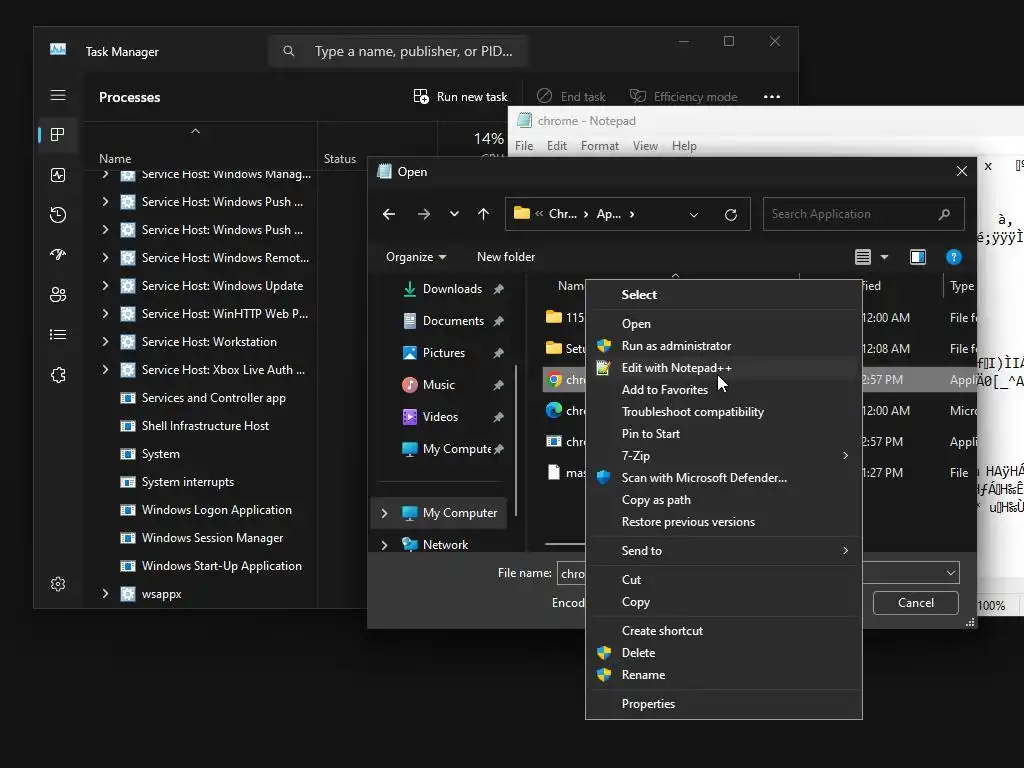
Task: Open the Pictures quick access folder
Action: pyautogui.click(x=443, y=353)
